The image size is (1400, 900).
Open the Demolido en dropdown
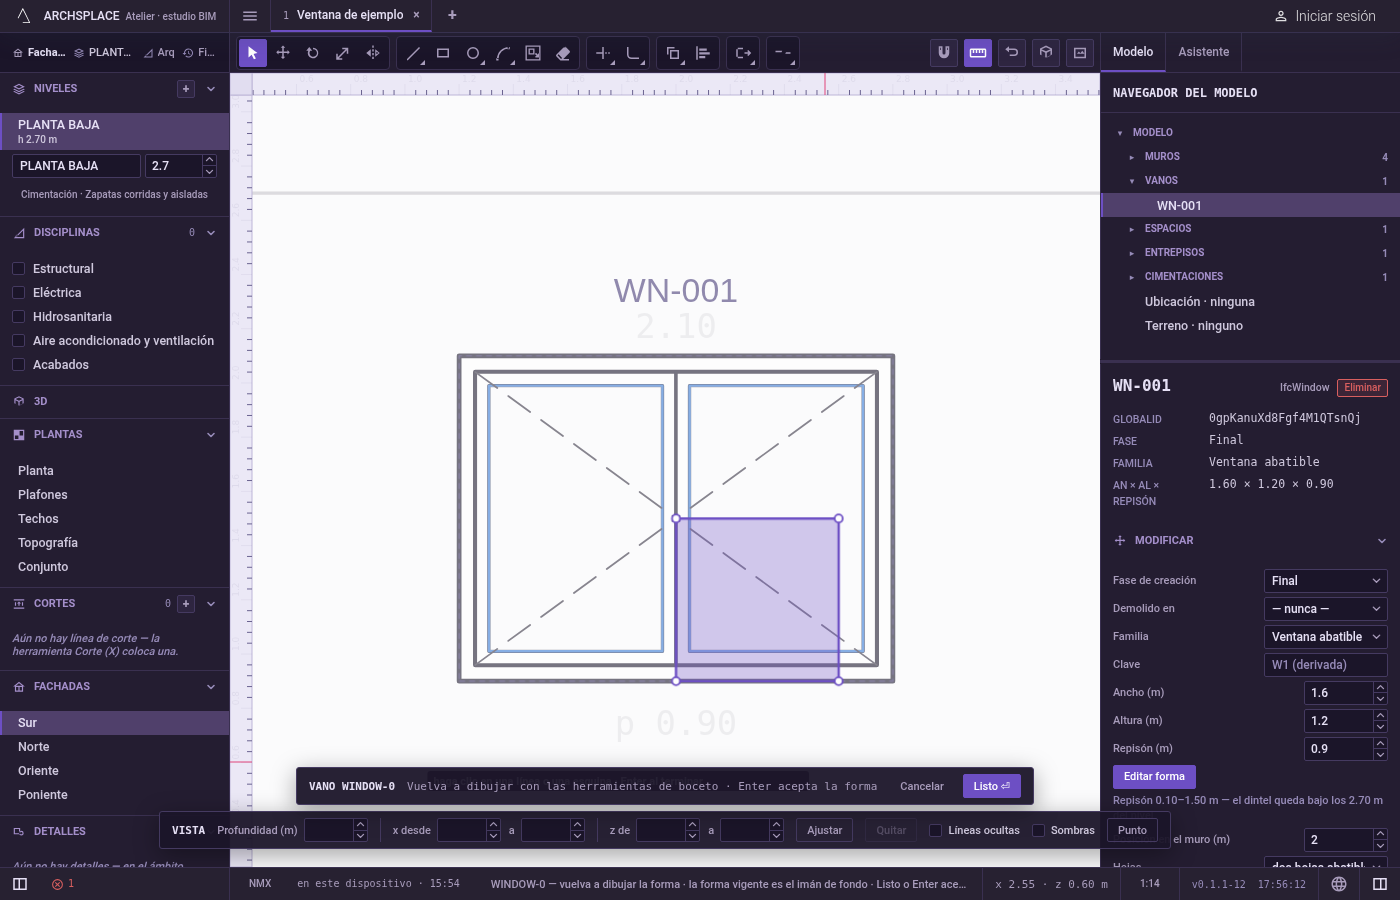pyautogui.click(x=1326, y=609)
